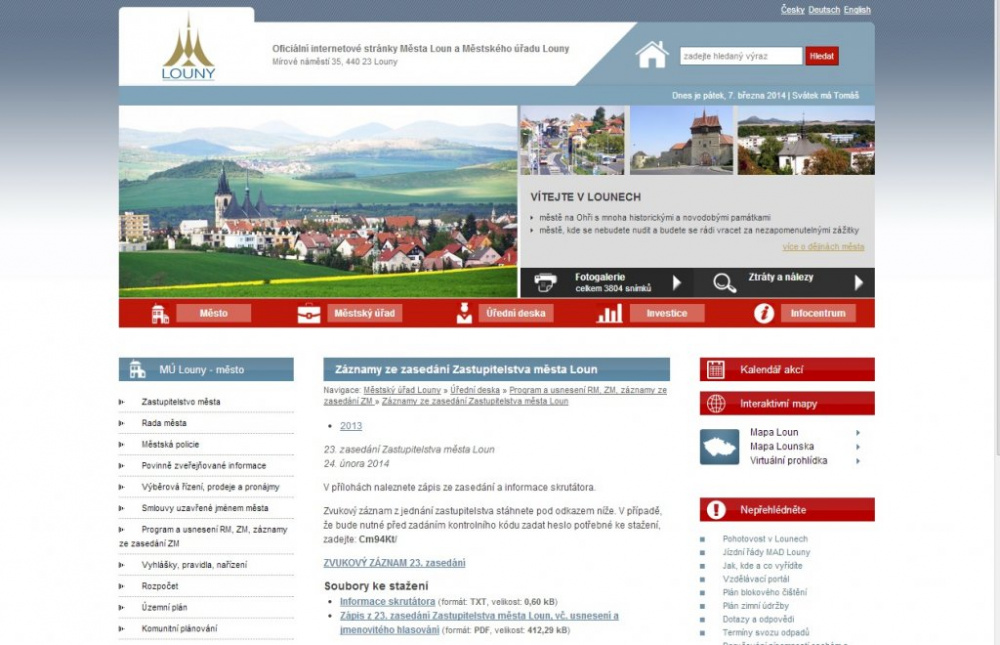This screenshot has width=1000, height=645.
Task: Open the Vzdělávací portál link
Action: (x=756, y=579)
